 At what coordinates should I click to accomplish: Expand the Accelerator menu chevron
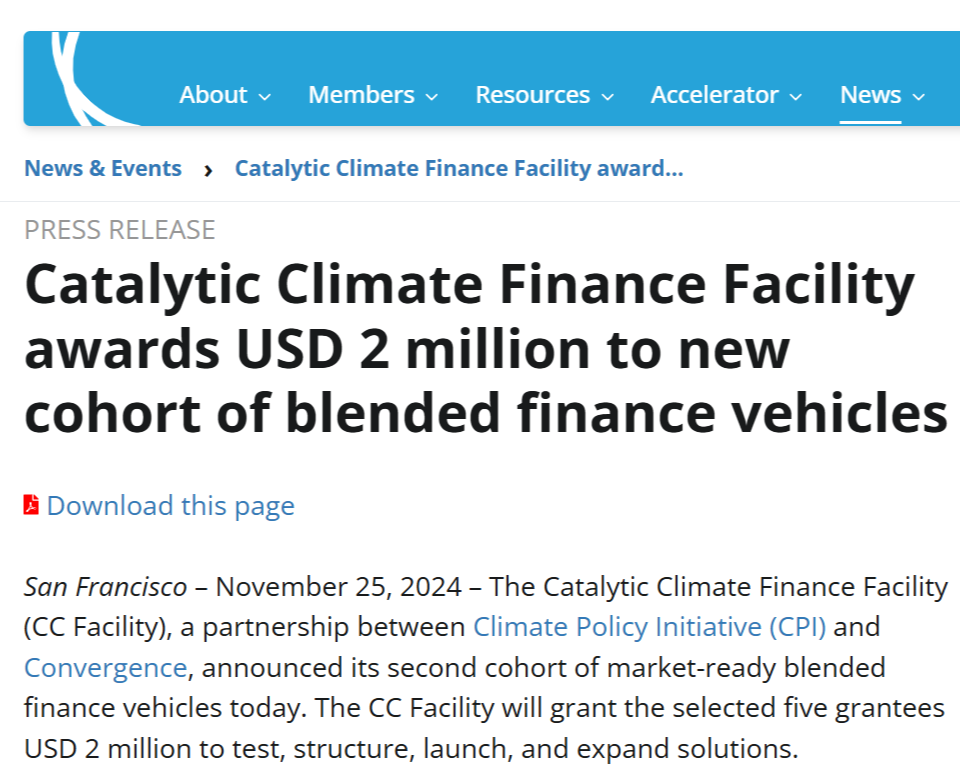[795, 97]
